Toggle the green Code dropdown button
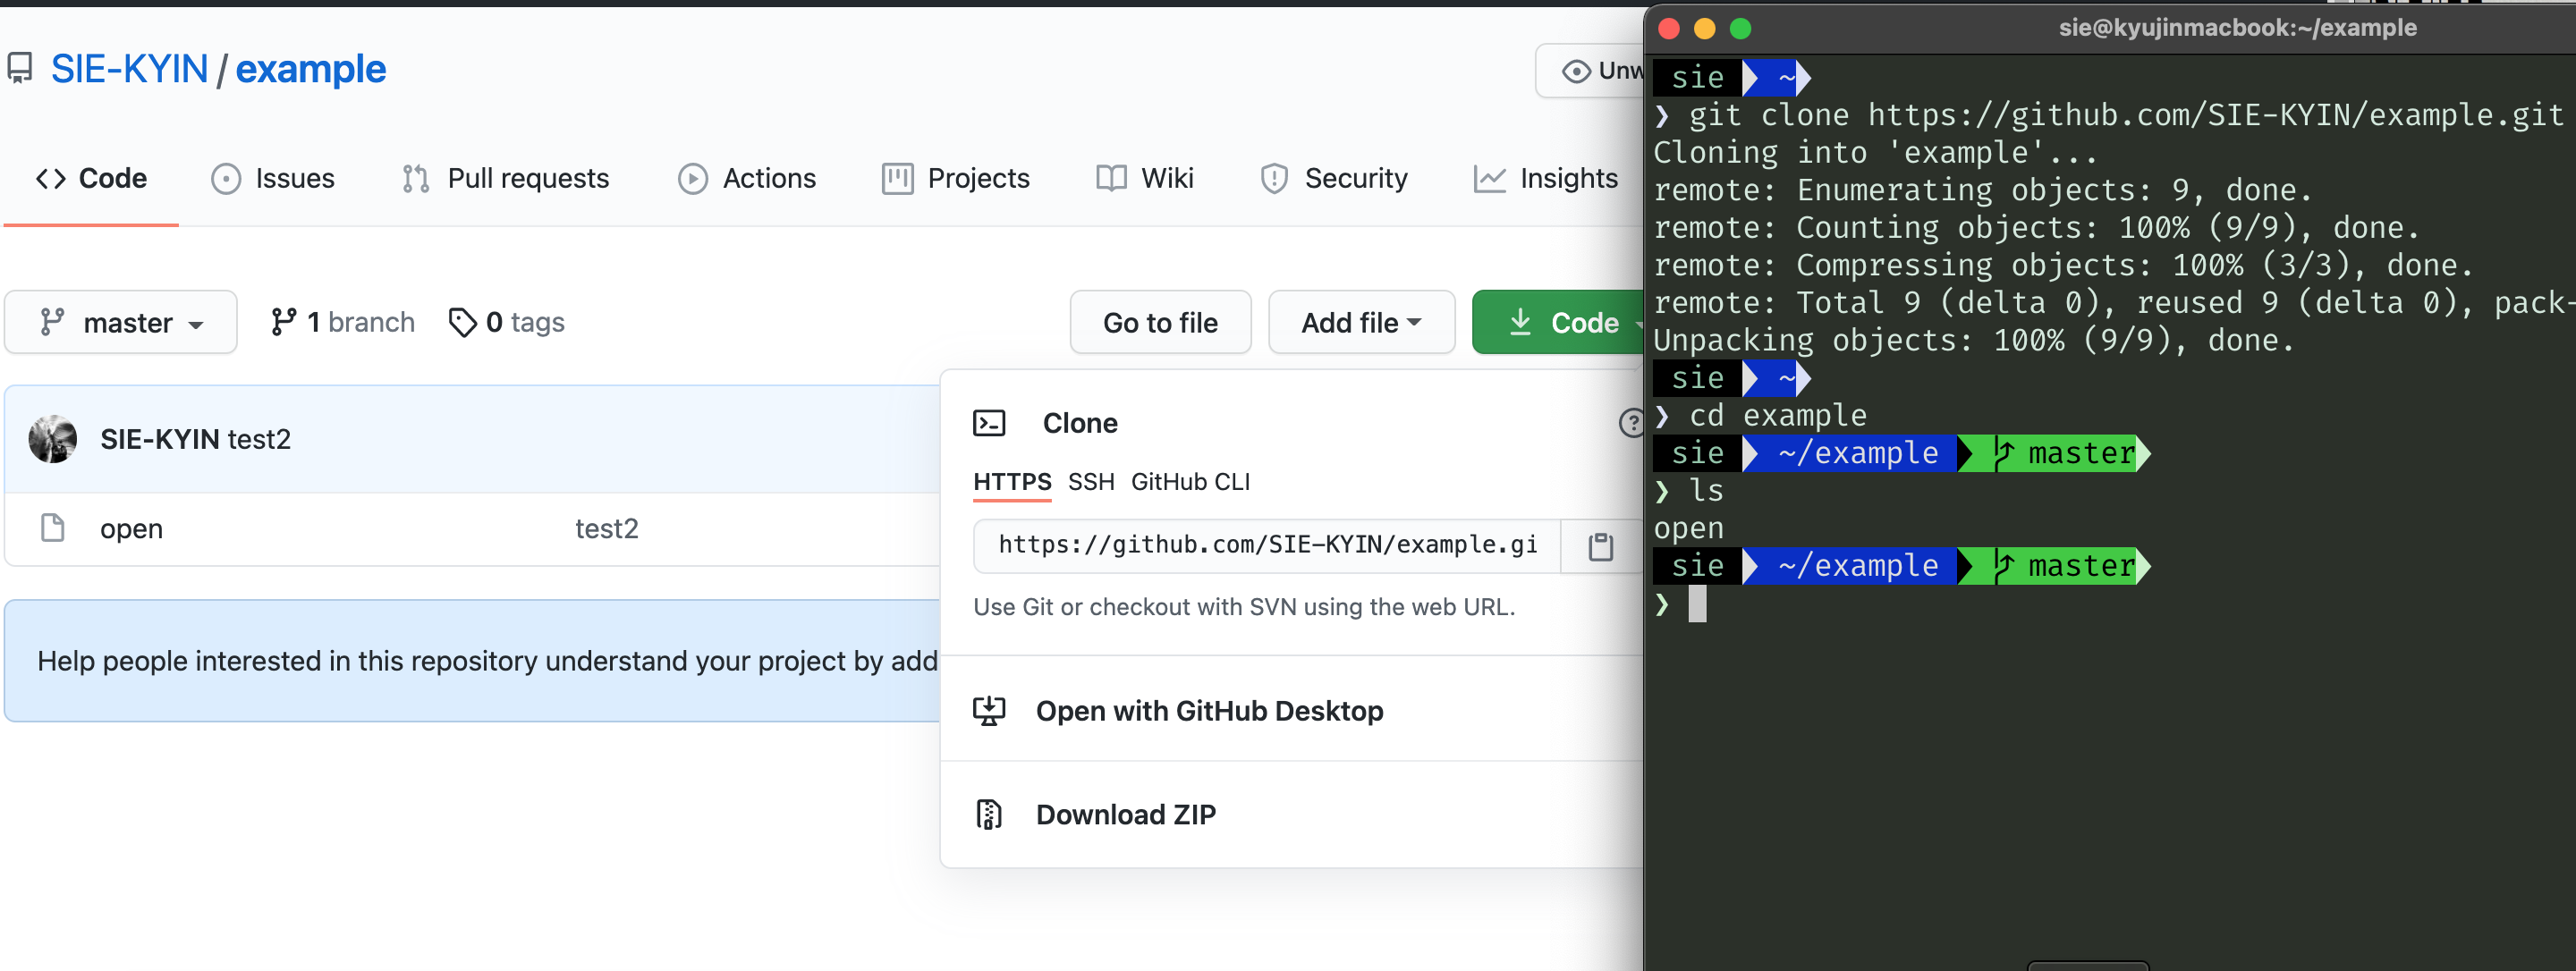The width and height of the screenshot is (2576, 971). [1558, 322]
